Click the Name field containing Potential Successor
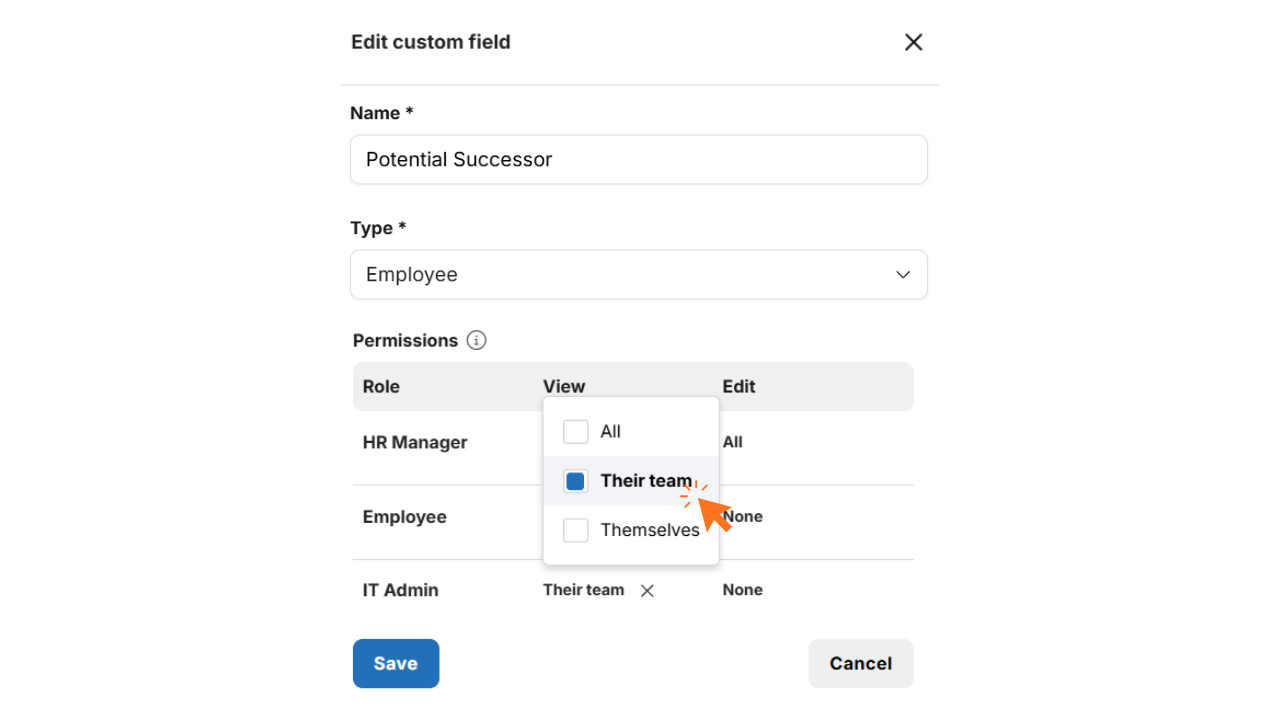Viewport: 1280px width, 720px height. (x=638, y=160)
